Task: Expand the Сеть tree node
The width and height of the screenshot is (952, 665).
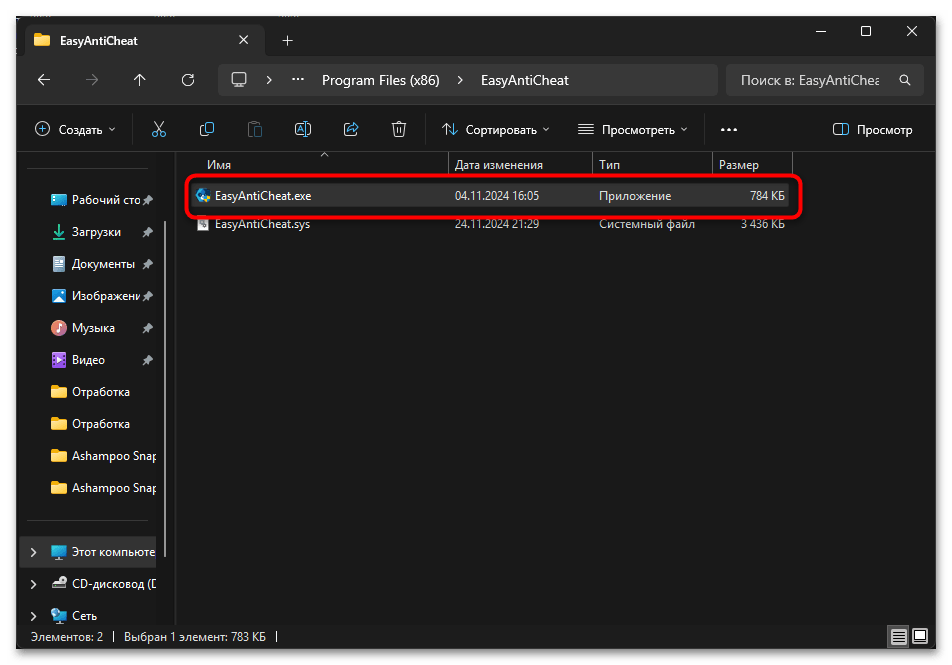Action: point(33,616)
